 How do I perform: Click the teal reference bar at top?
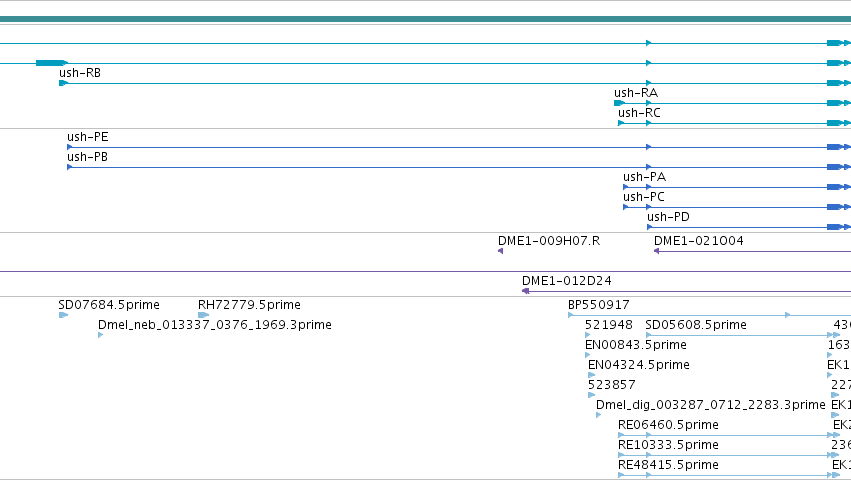pos(426,19)
